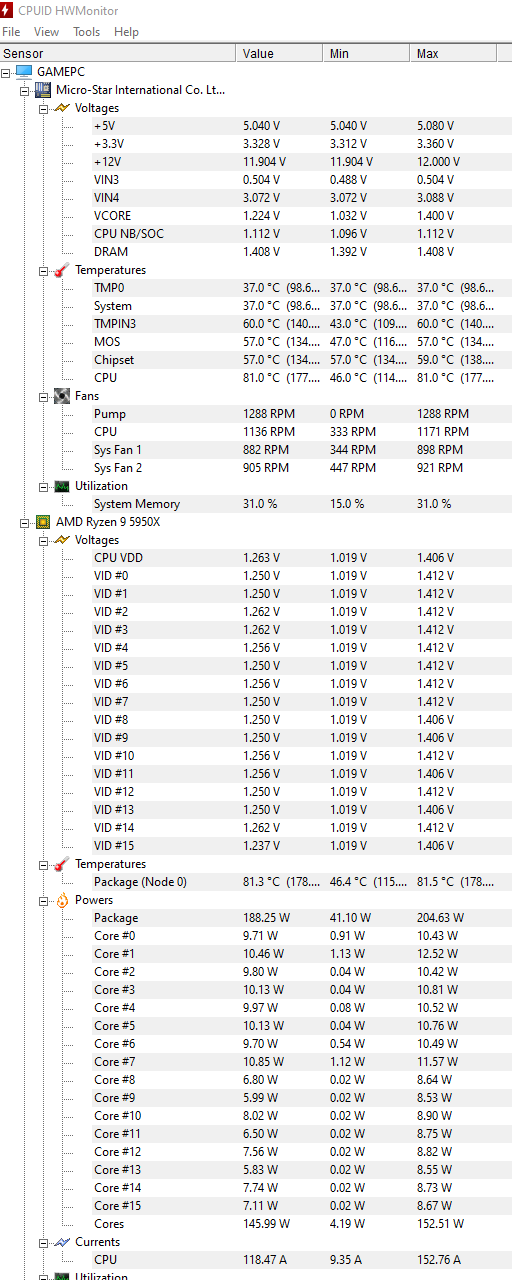Collapse the motherboard Temperatures group
This screenshot has height=1280, width=512.
(x=43, y=270)
